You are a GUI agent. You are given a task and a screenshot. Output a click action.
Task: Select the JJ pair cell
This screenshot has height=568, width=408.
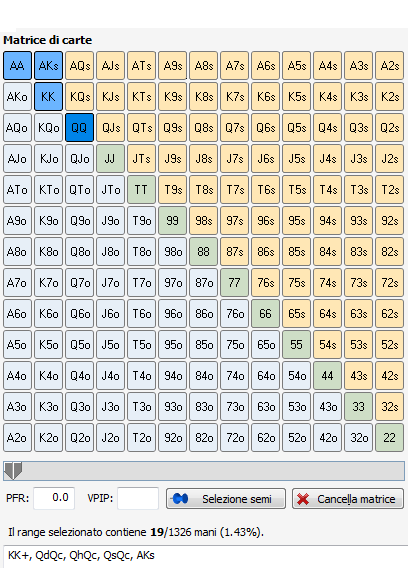tap(111, 159)
